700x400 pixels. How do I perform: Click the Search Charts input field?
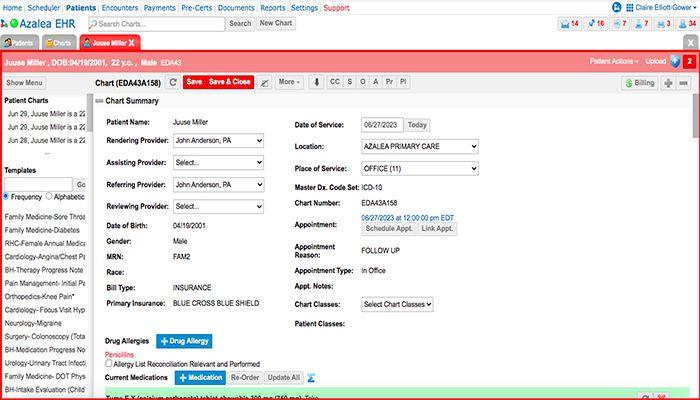[156, 24]
